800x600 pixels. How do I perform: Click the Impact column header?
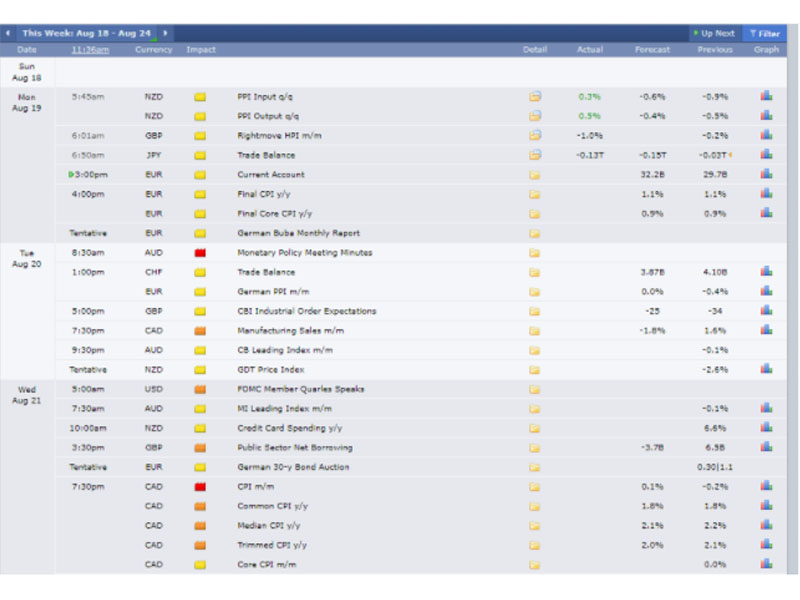click(201, 49)
